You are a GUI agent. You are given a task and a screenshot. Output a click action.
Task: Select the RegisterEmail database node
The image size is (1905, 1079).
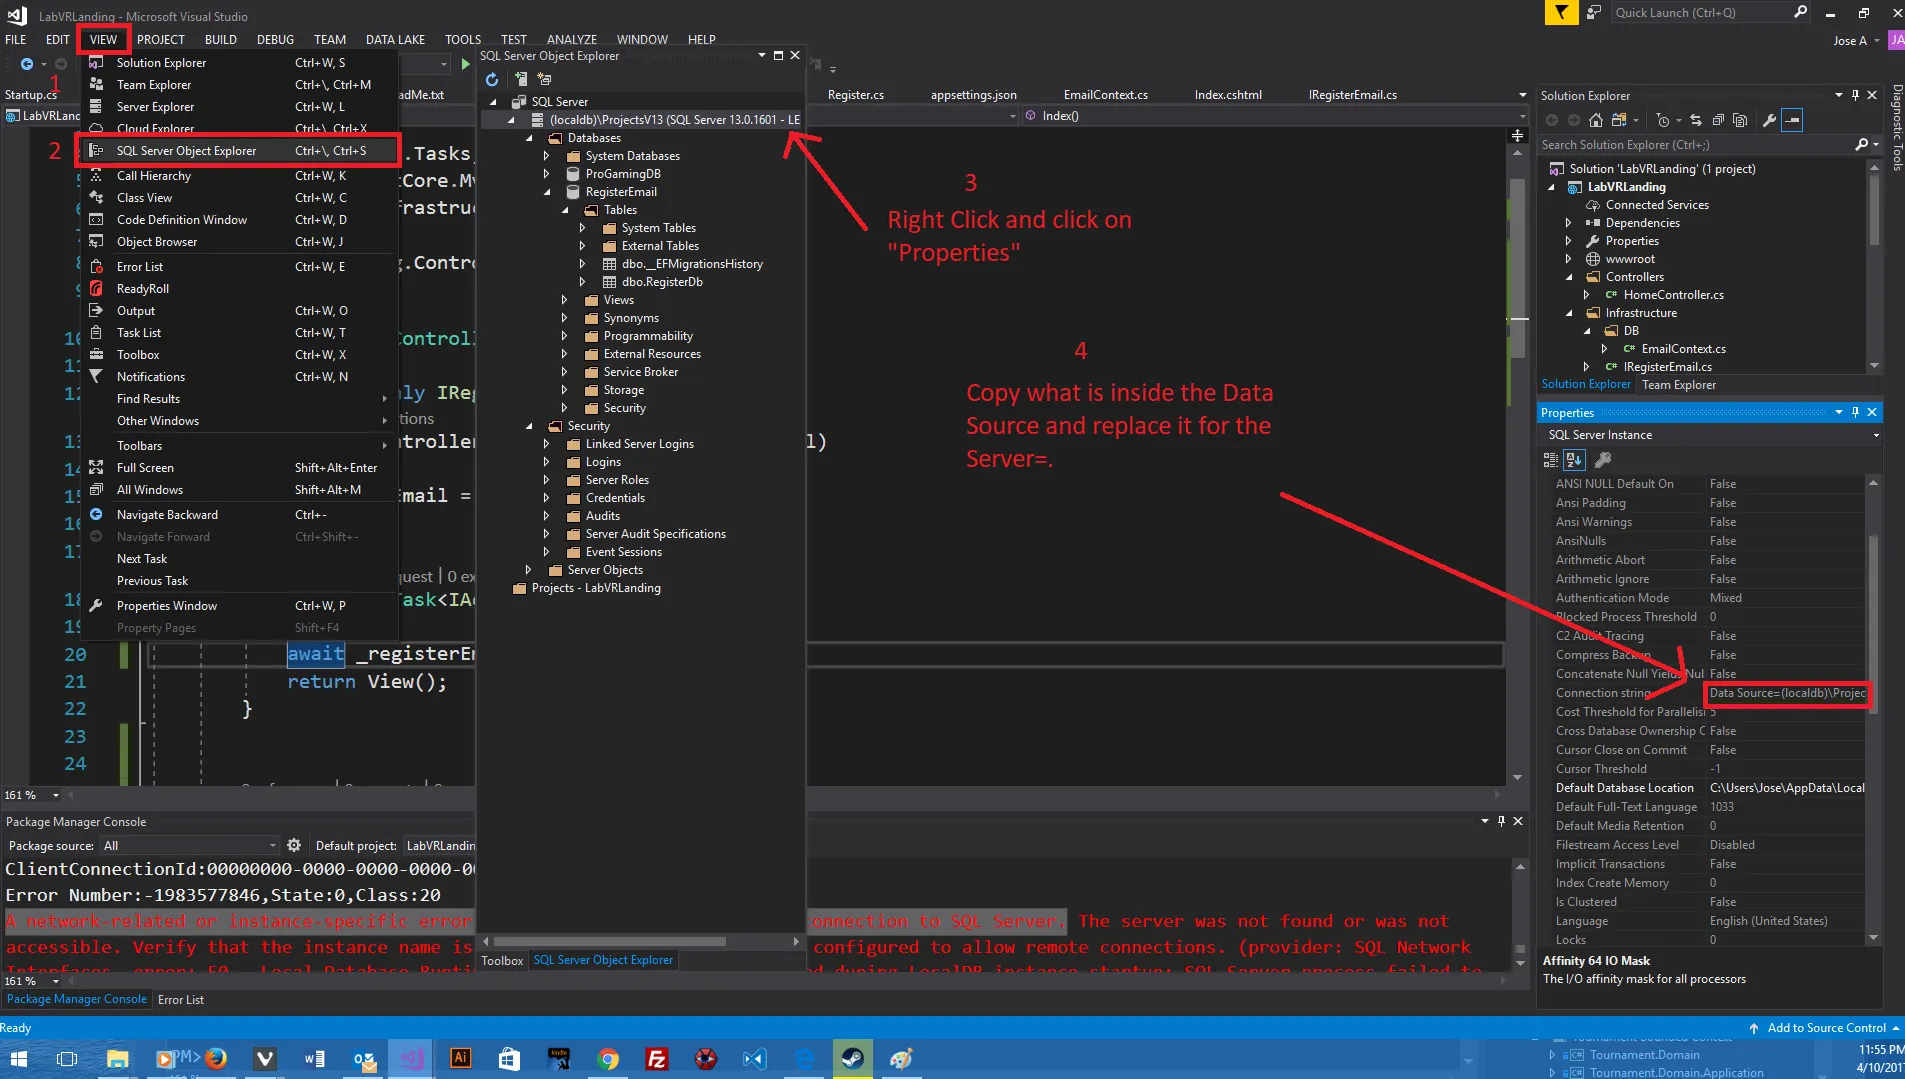pyautogui.click(x=621, y=192)
